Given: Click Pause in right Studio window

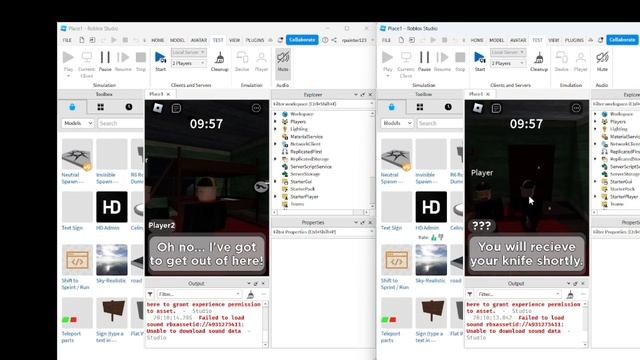Looking at the screenshot, I should [424, 61].
